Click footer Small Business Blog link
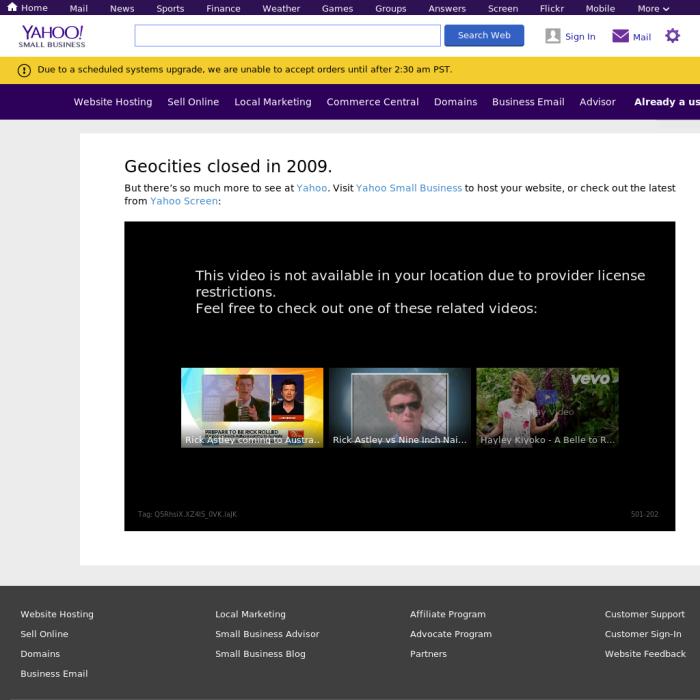700x700 pixels. pos(260,654)
